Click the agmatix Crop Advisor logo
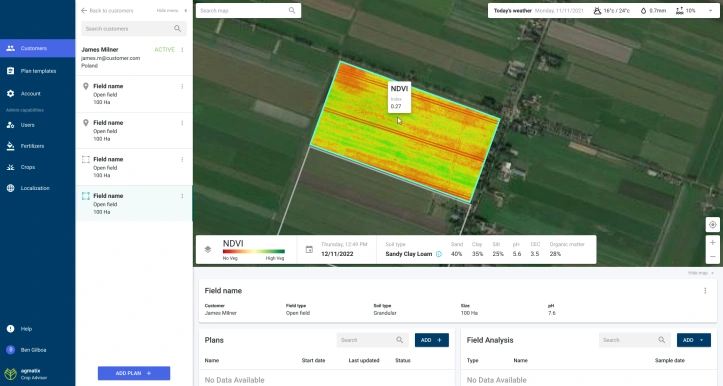Viewport: 723px width, 386px height. pos(26,374)
